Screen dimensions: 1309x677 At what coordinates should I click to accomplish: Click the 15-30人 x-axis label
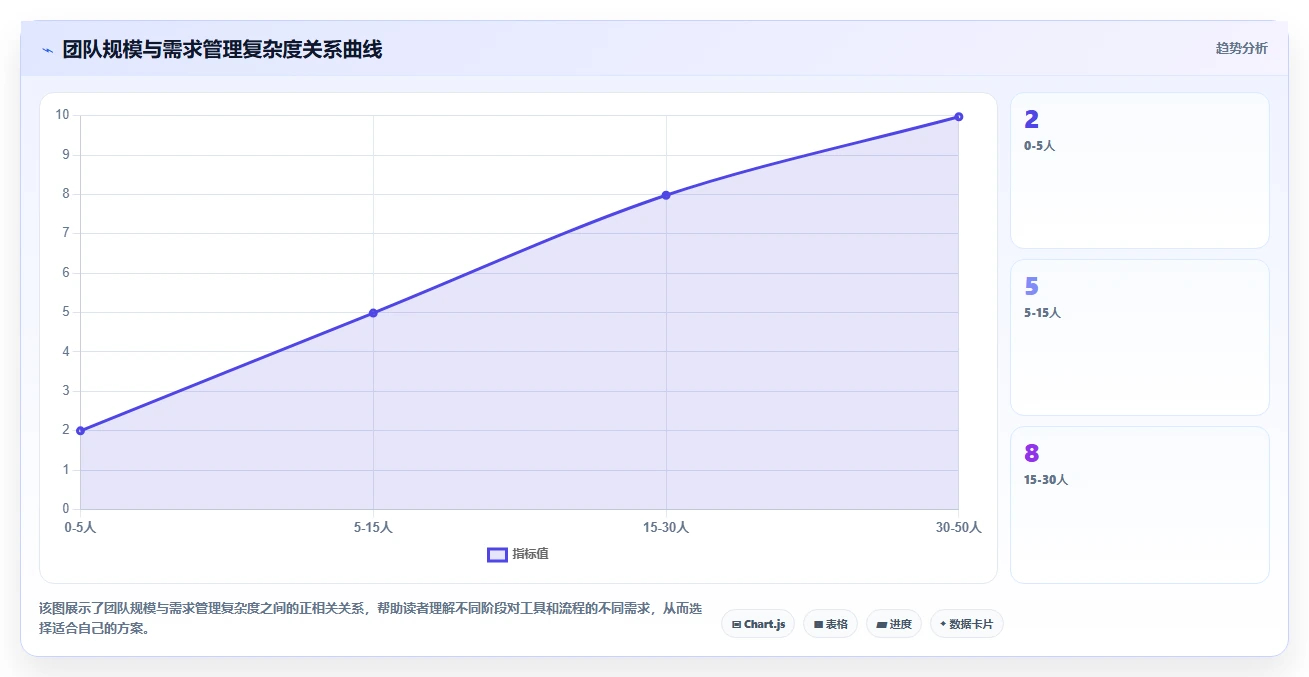click(666, 527)
